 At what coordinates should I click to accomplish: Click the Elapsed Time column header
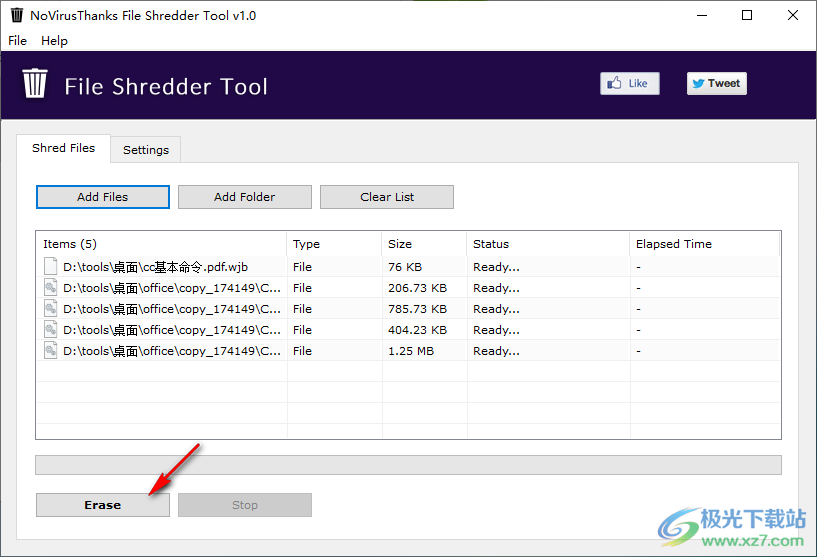pyautogui.click(x=705, y=244)
